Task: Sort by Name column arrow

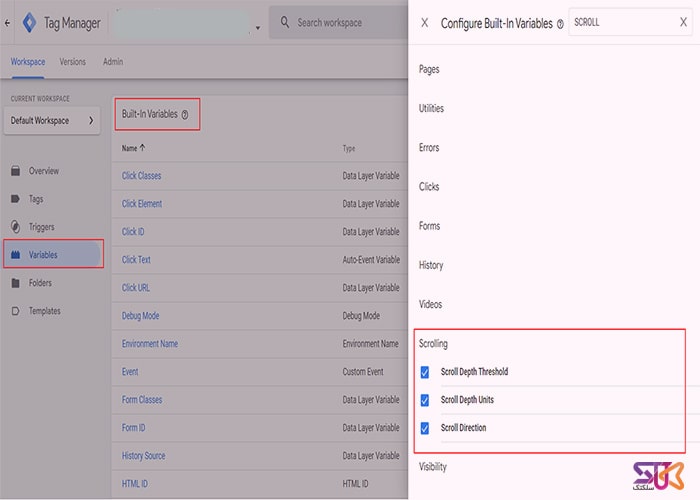Action: point(142,147)
